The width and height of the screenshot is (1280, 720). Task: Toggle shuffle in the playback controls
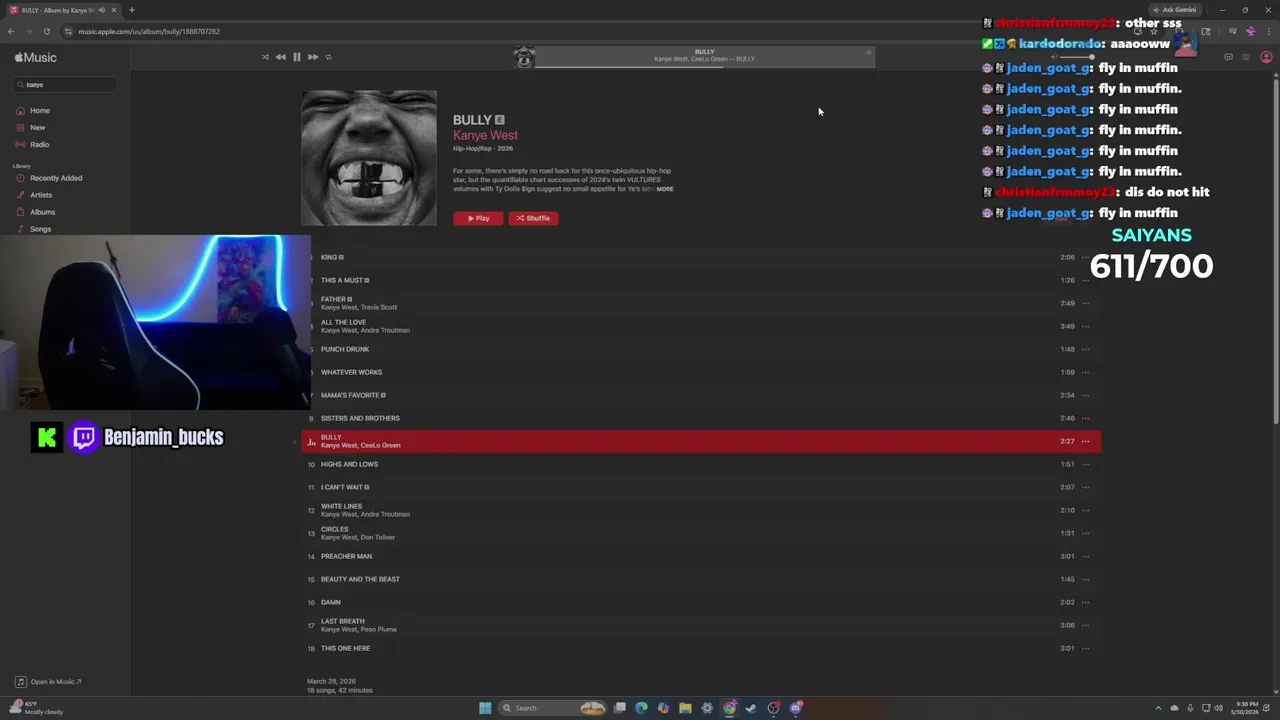[265, 57]
